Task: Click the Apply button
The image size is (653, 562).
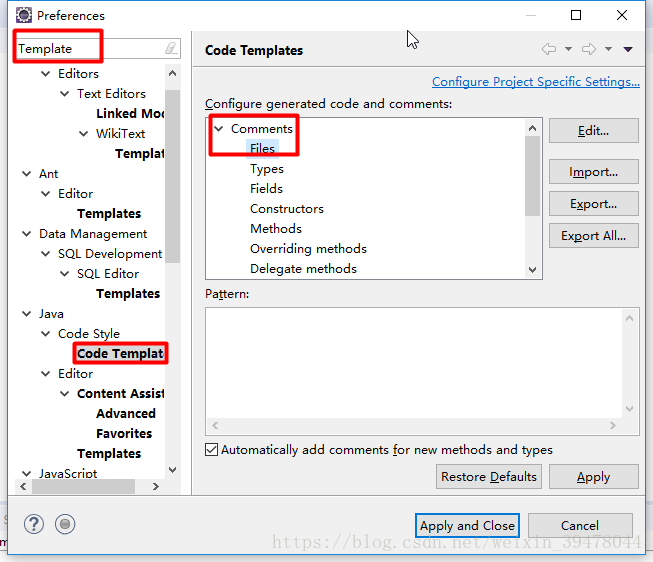Action: click(x=593, y=477)
